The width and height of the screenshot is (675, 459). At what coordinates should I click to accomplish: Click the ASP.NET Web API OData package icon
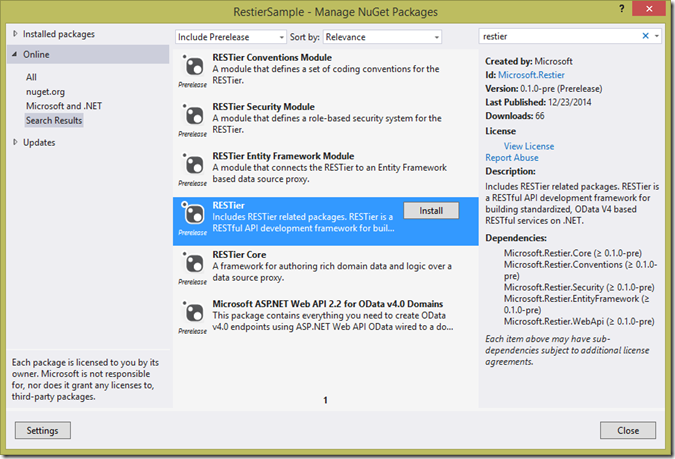click(x=193, y=313)
